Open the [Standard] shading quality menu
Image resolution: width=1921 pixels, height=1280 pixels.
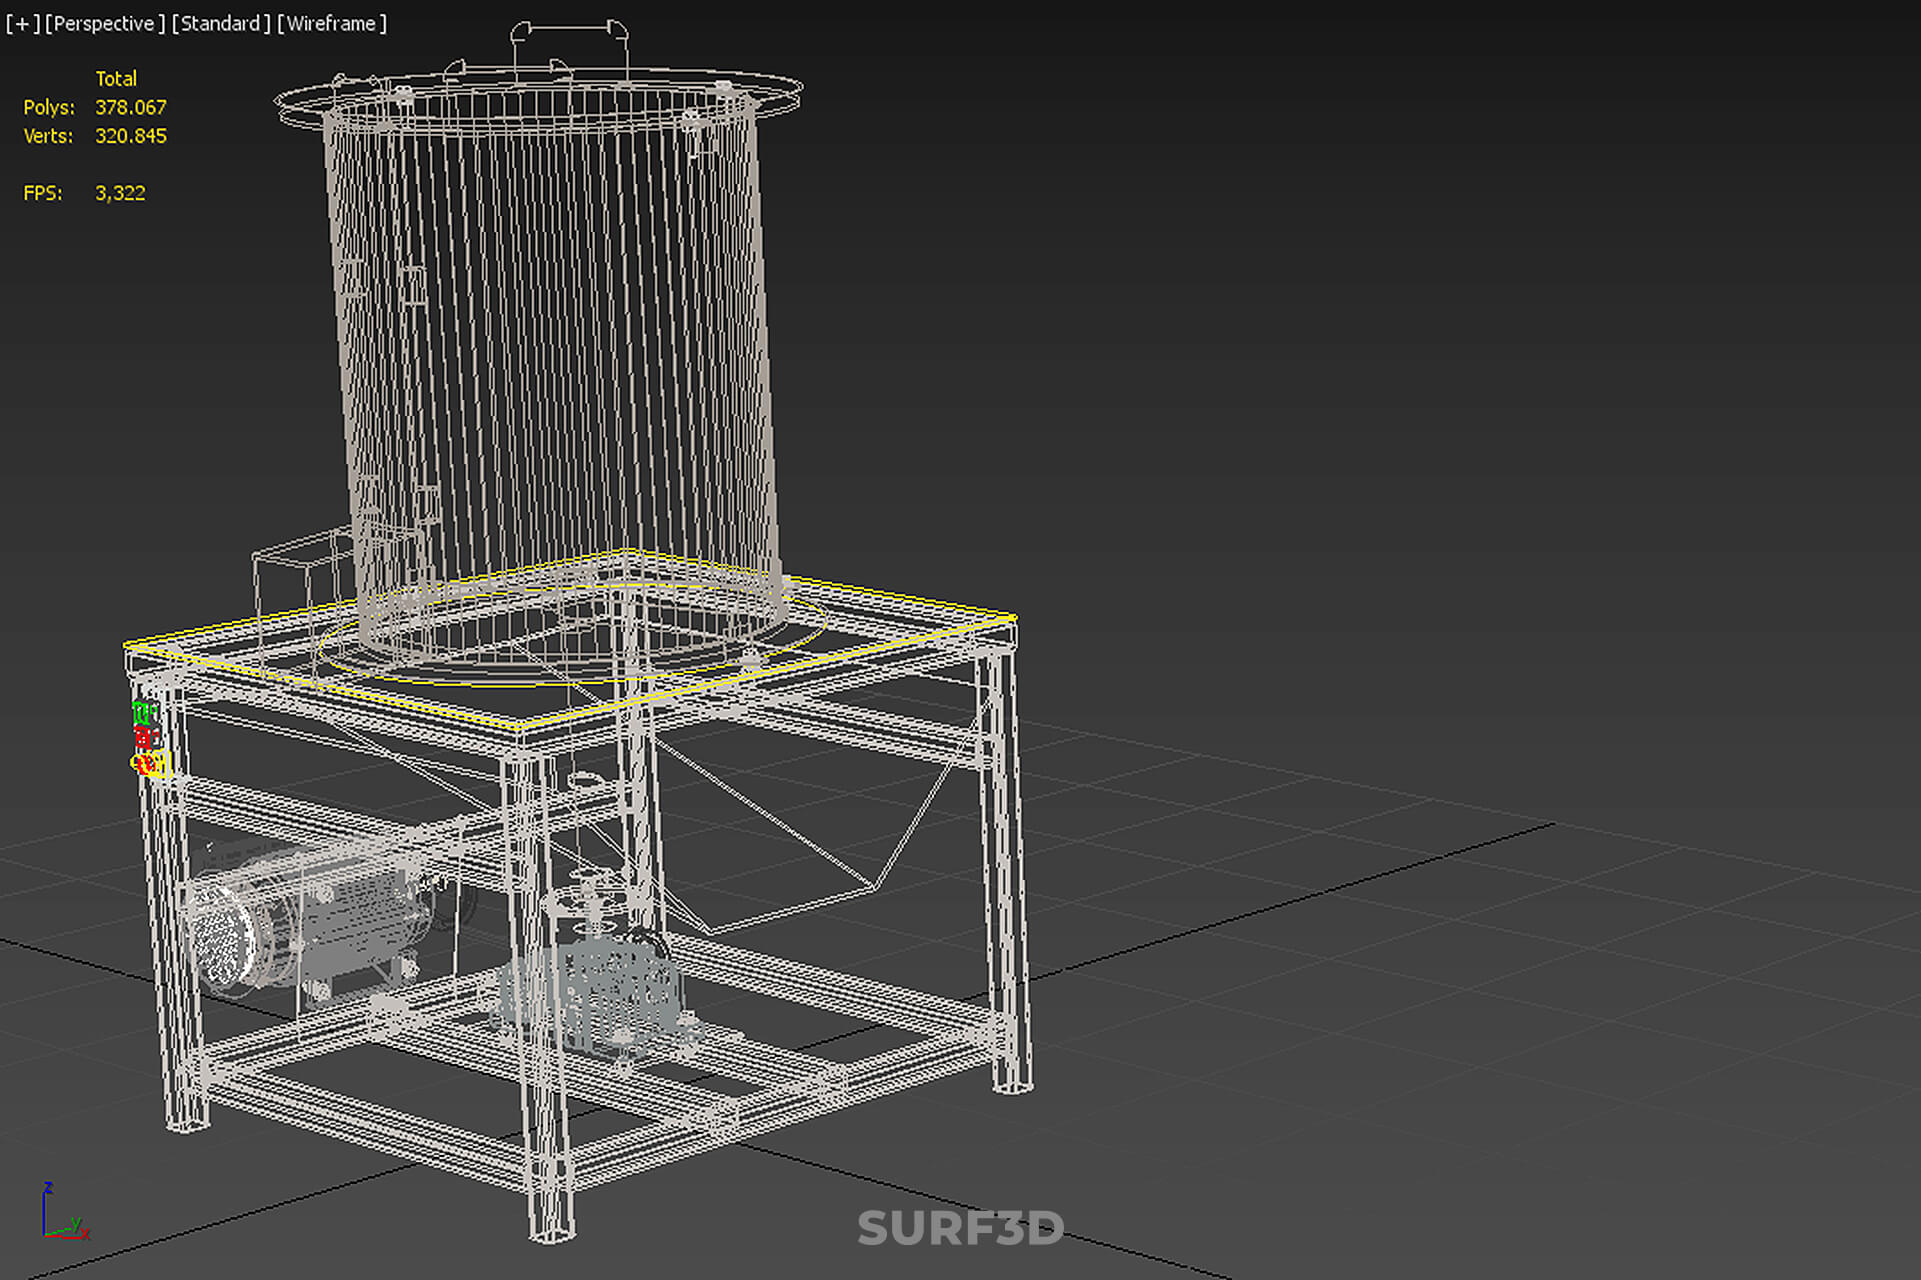pyautogui.click(x=221, y=23)
